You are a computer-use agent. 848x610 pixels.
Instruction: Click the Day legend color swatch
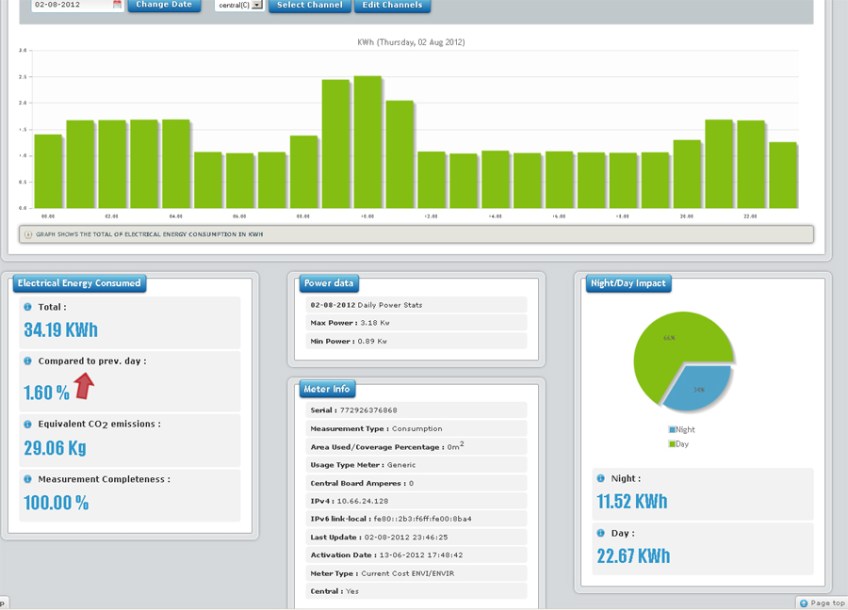[x=671, y=443]
